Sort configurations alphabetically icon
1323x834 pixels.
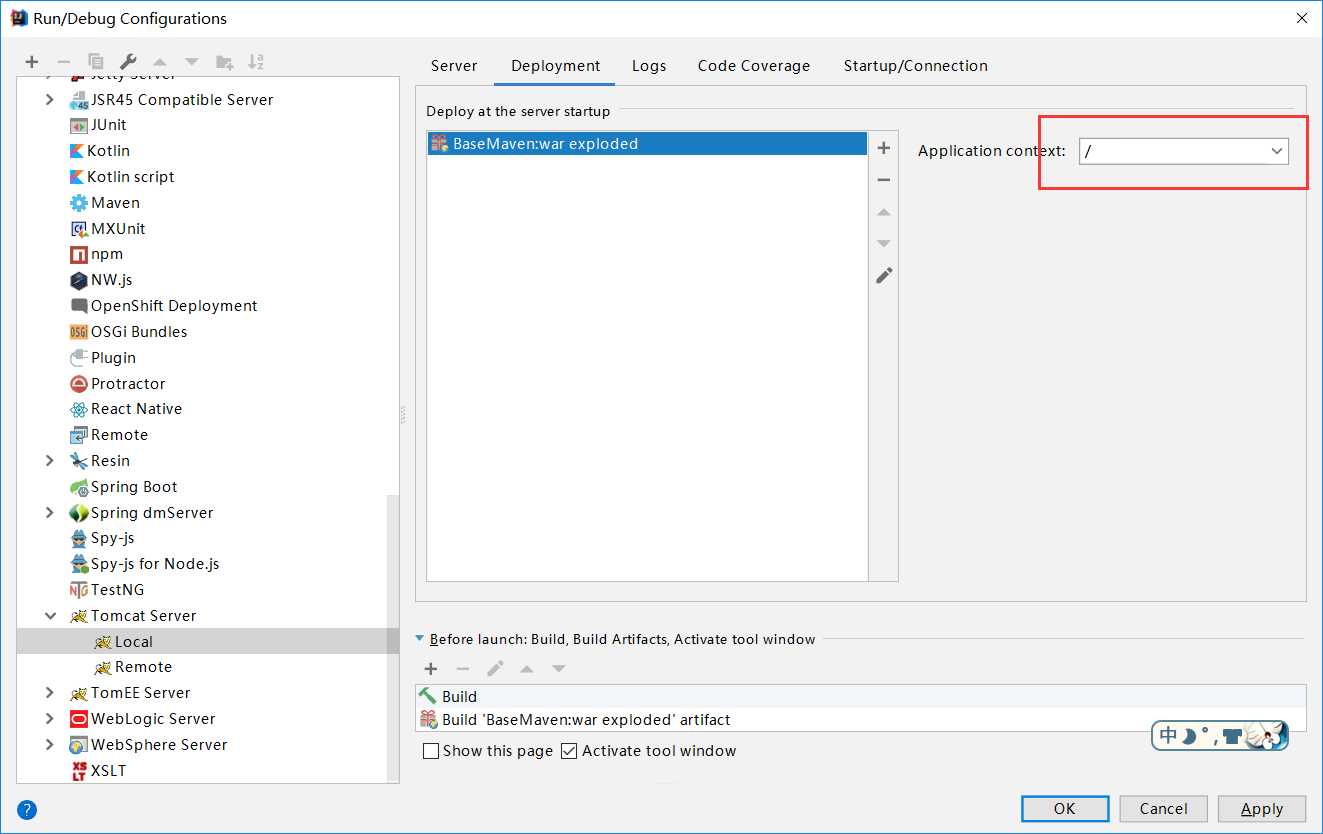pyautogui.click(x=256, y=62)
